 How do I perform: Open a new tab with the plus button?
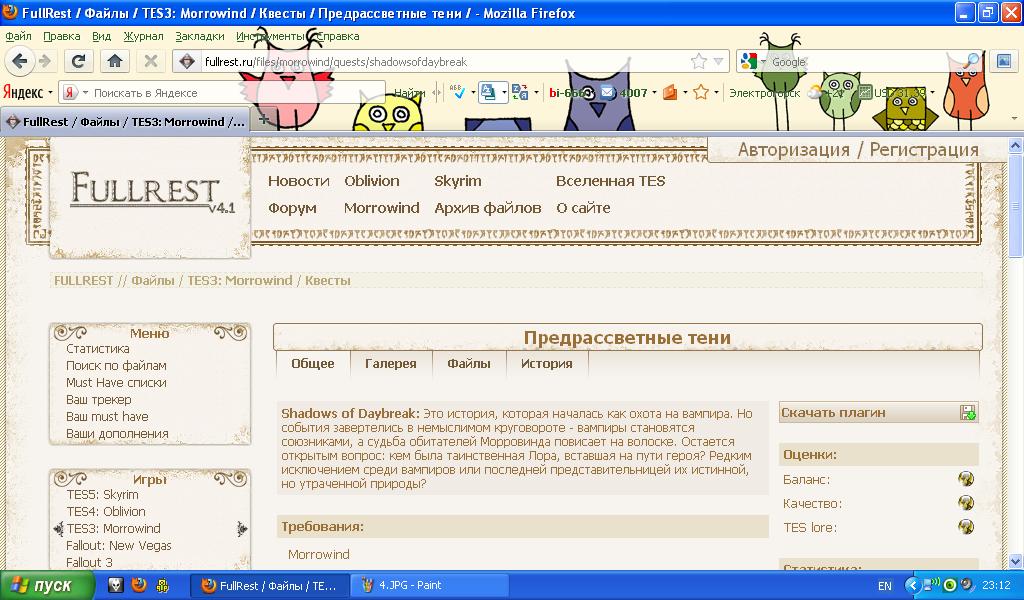[x=263, y=119]
